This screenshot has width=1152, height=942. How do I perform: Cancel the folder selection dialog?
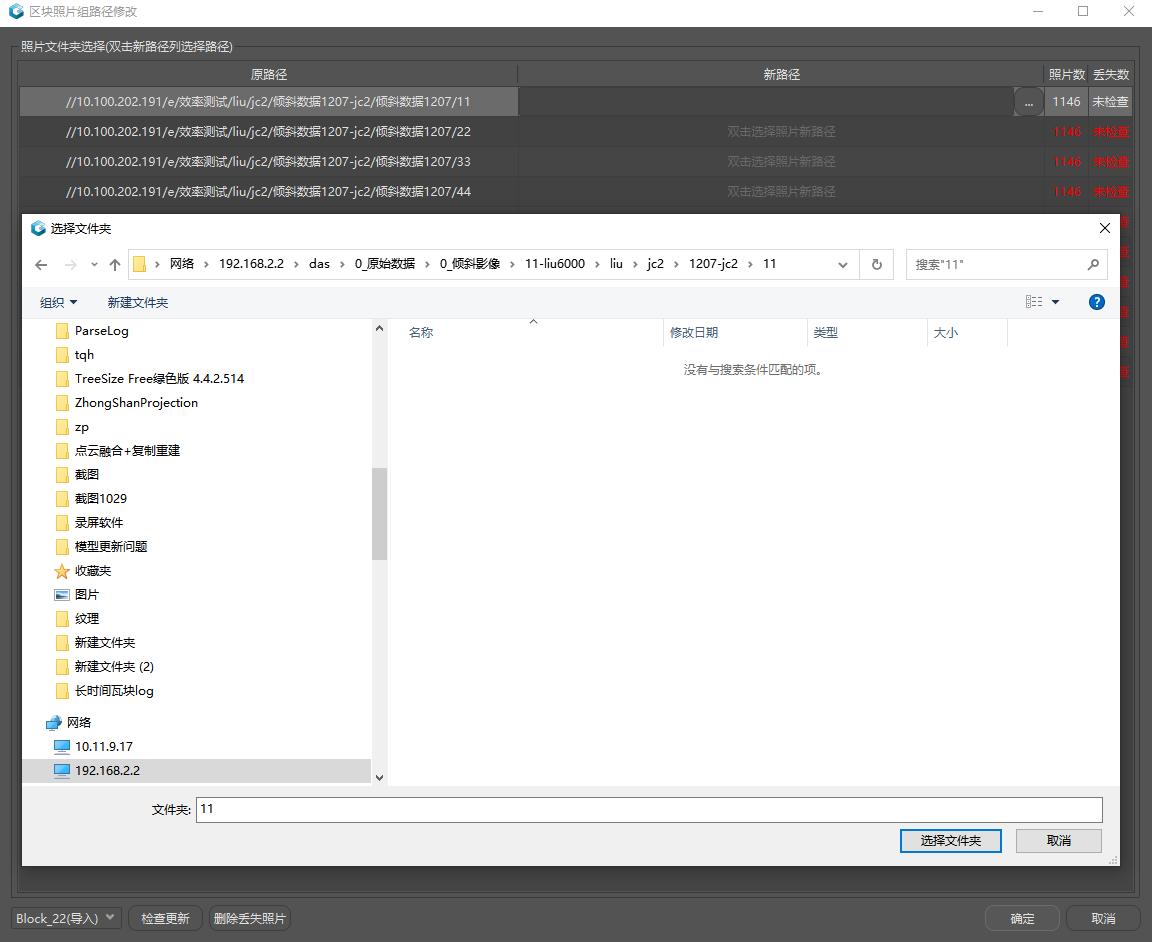(x=1059, y=841)
